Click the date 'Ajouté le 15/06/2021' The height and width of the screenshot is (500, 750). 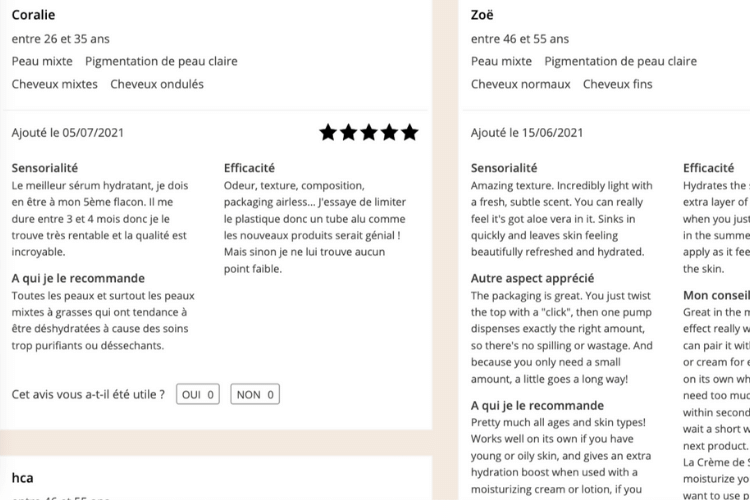527,133
